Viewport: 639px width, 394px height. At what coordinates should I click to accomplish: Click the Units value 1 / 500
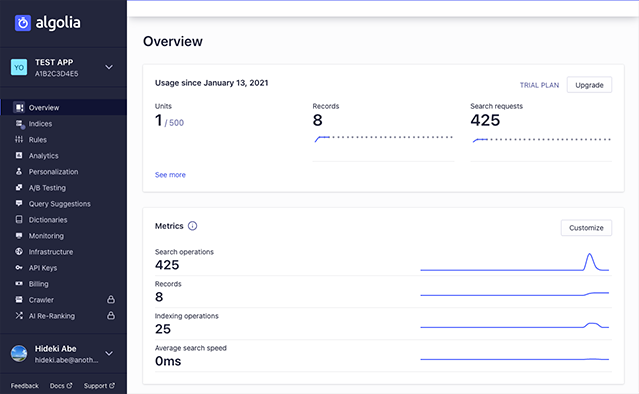(x=169, y=121)
